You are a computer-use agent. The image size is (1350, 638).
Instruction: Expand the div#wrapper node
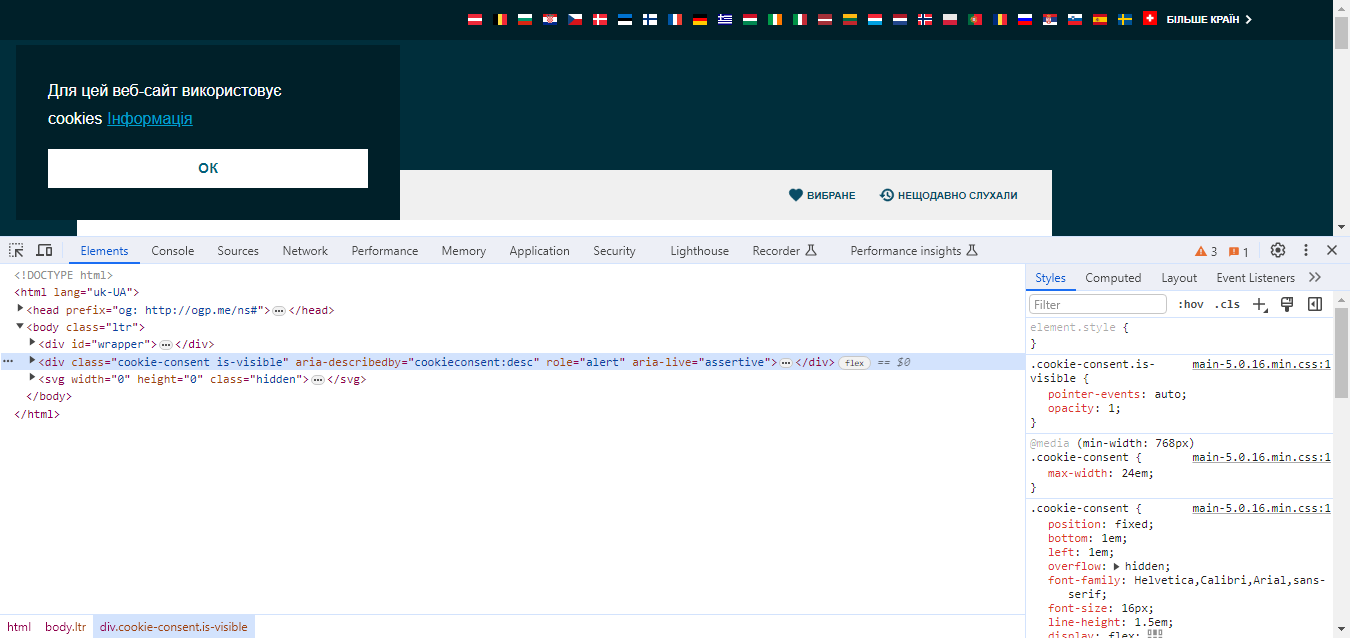coord(32,343)
